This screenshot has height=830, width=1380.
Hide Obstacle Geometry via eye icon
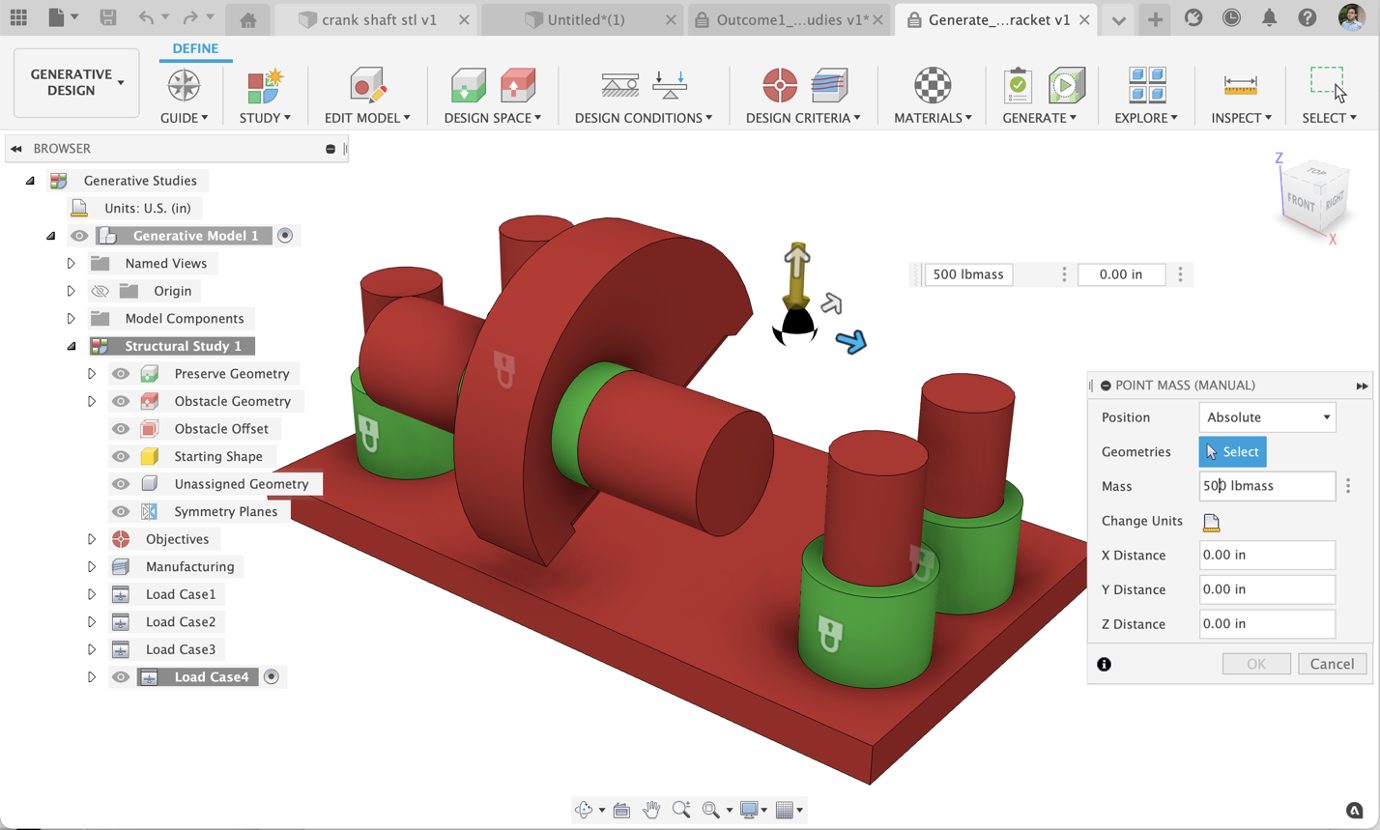point(121,401)
